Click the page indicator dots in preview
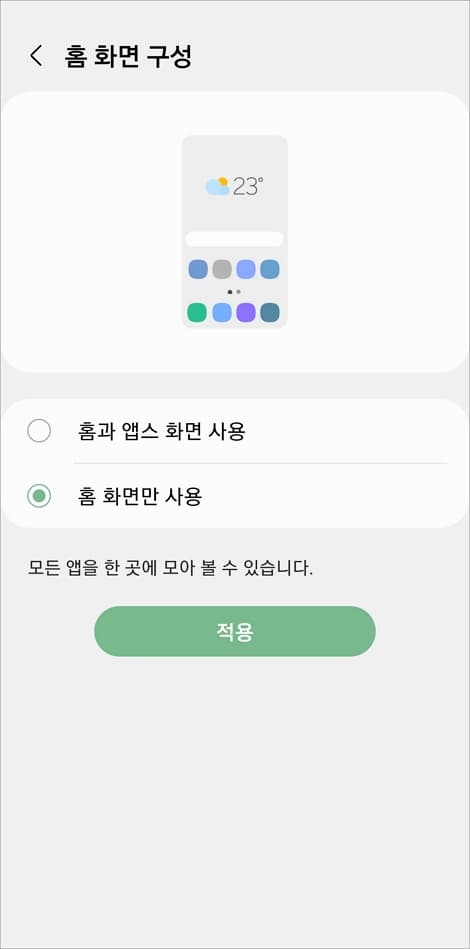 pos(234,292)
